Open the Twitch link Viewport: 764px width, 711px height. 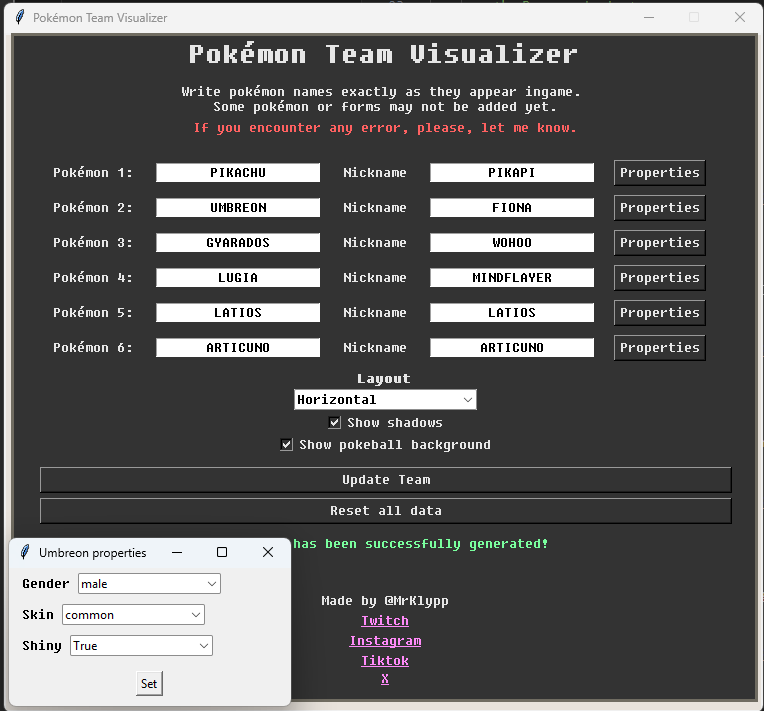(385, 620)
